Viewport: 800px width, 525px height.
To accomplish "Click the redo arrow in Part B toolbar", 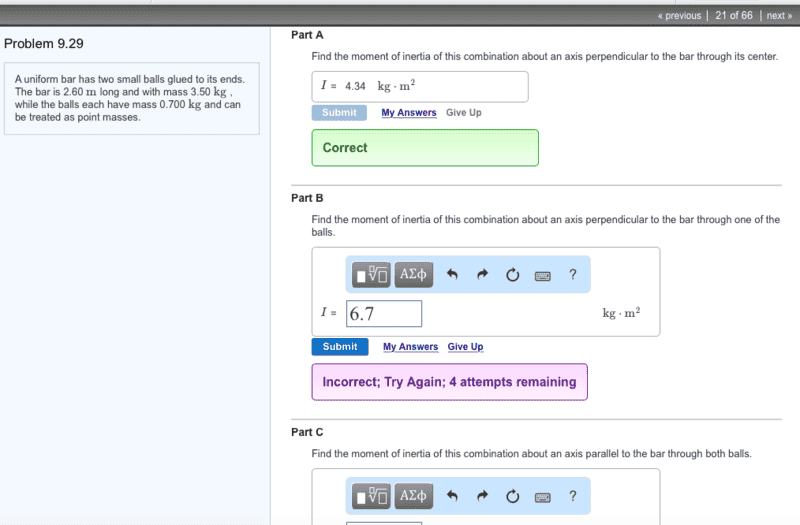I will (482, 275).
